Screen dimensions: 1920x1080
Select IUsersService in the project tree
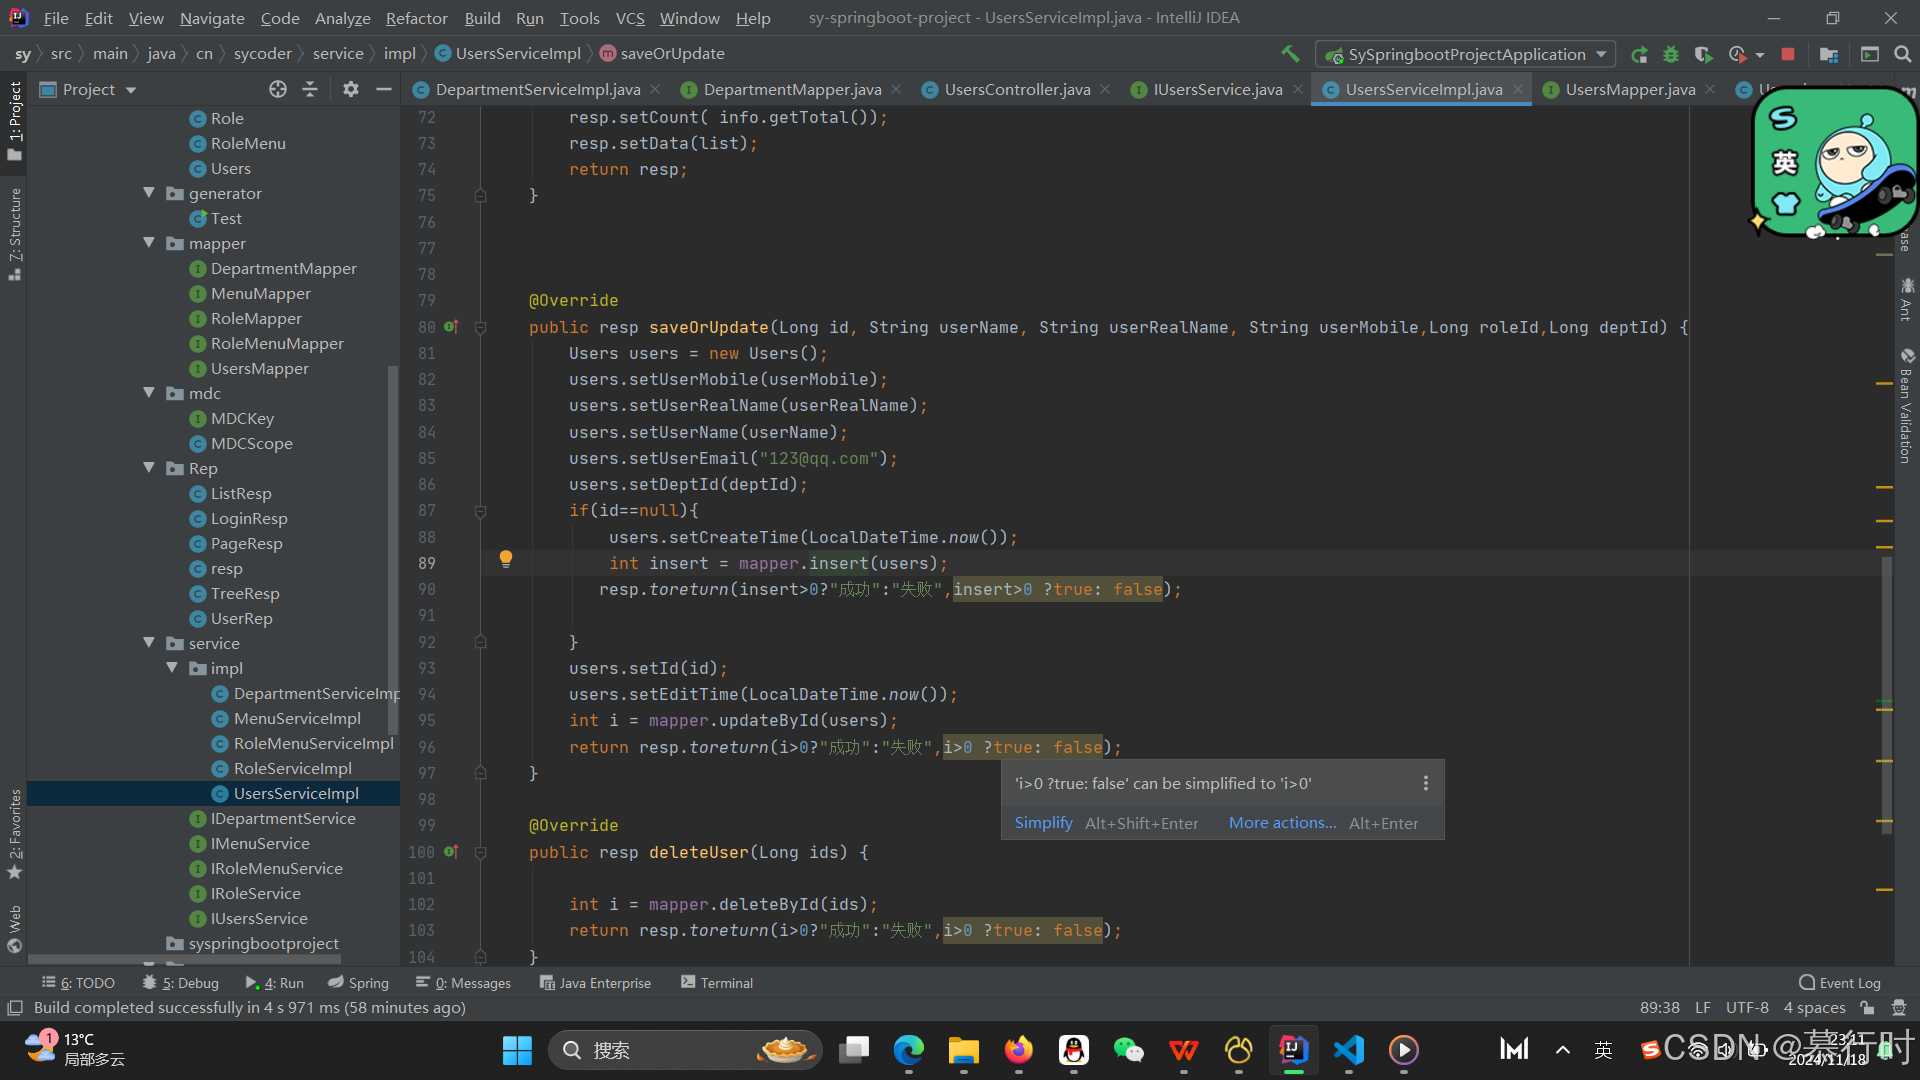point(259,918)
